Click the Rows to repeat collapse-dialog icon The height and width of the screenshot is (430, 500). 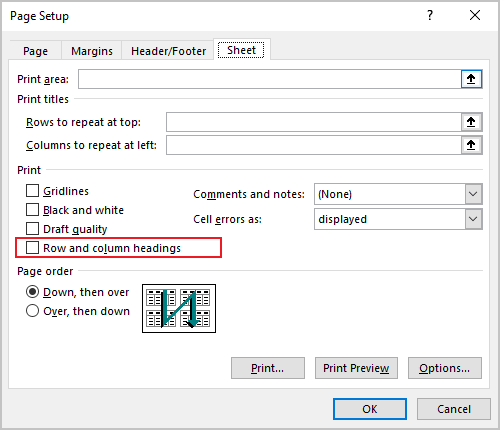(x=471, y=122)
